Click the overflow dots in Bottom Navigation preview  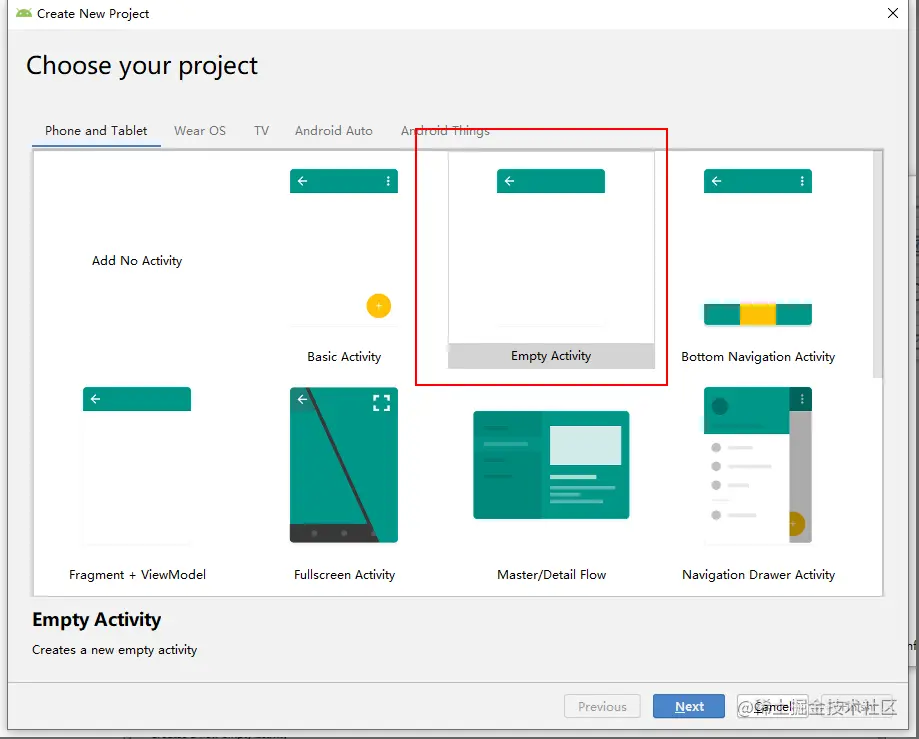coord(802,181)
